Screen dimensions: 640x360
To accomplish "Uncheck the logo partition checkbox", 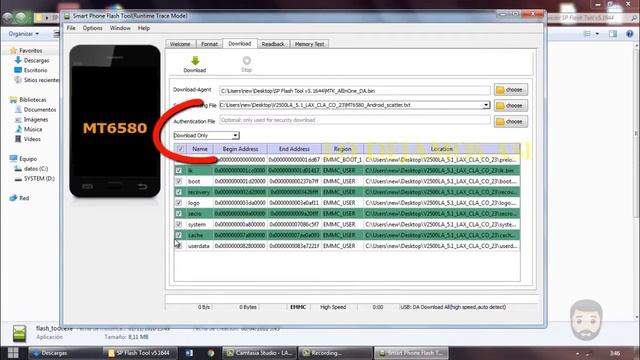I will pyautogui.click(x=179, y=202).
